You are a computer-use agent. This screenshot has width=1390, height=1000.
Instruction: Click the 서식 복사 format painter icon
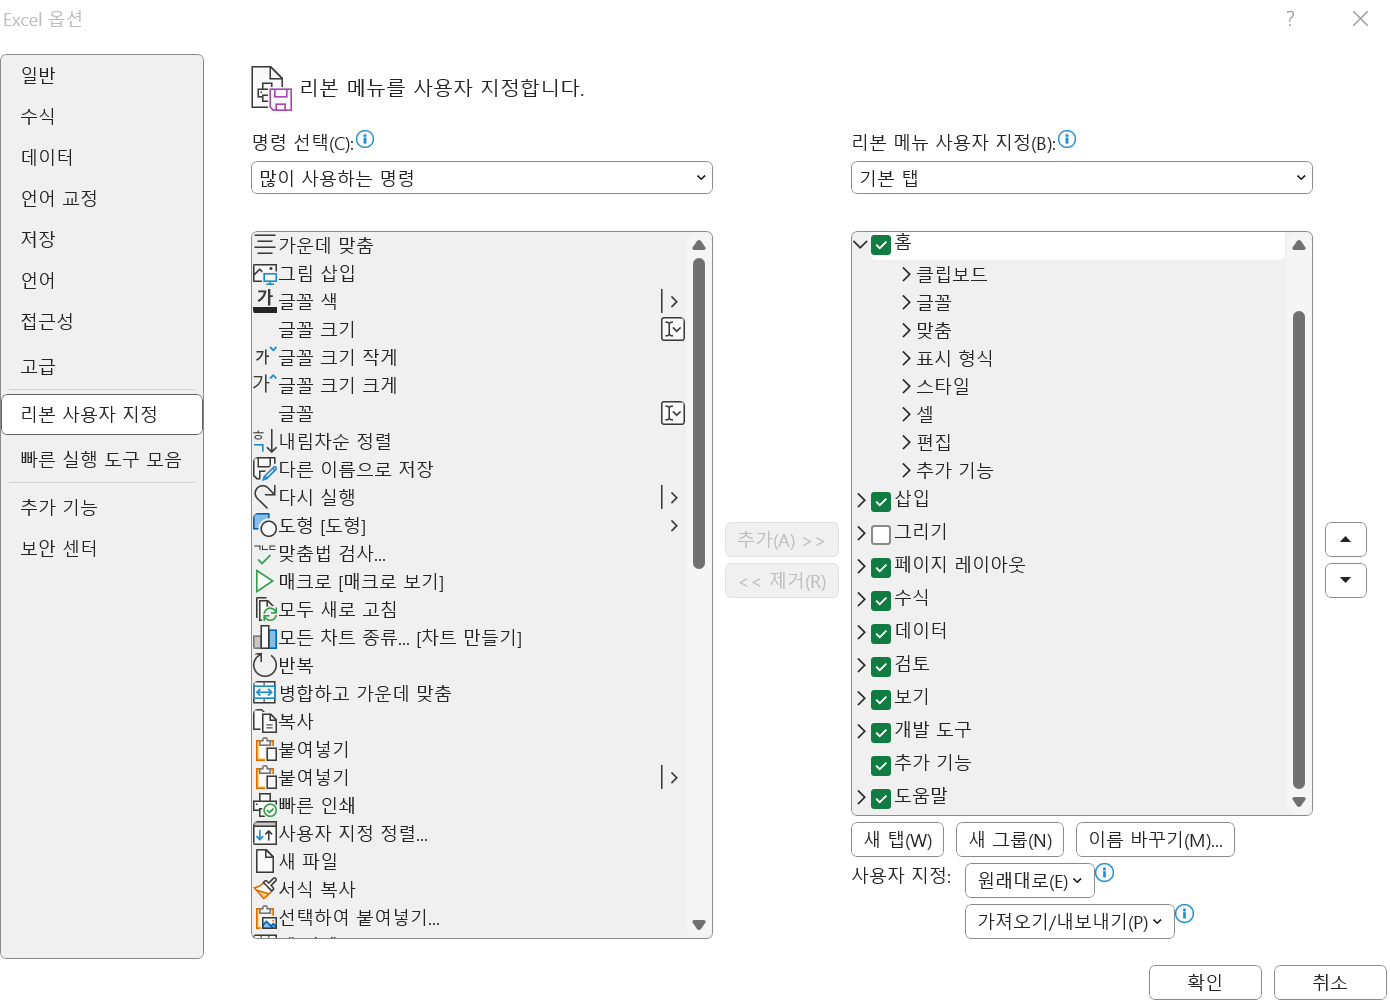265,888
